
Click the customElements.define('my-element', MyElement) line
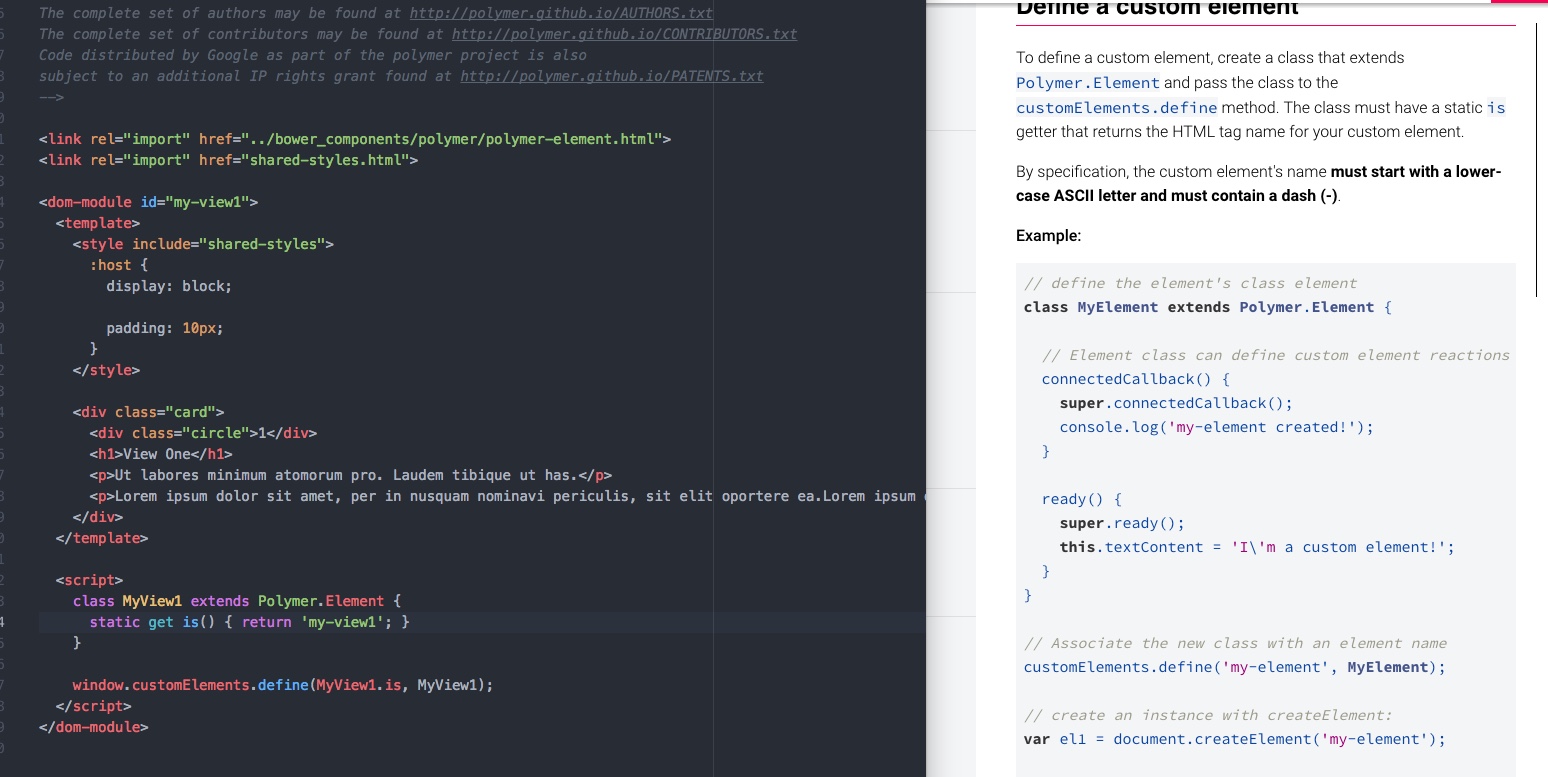coord(1235,667)
